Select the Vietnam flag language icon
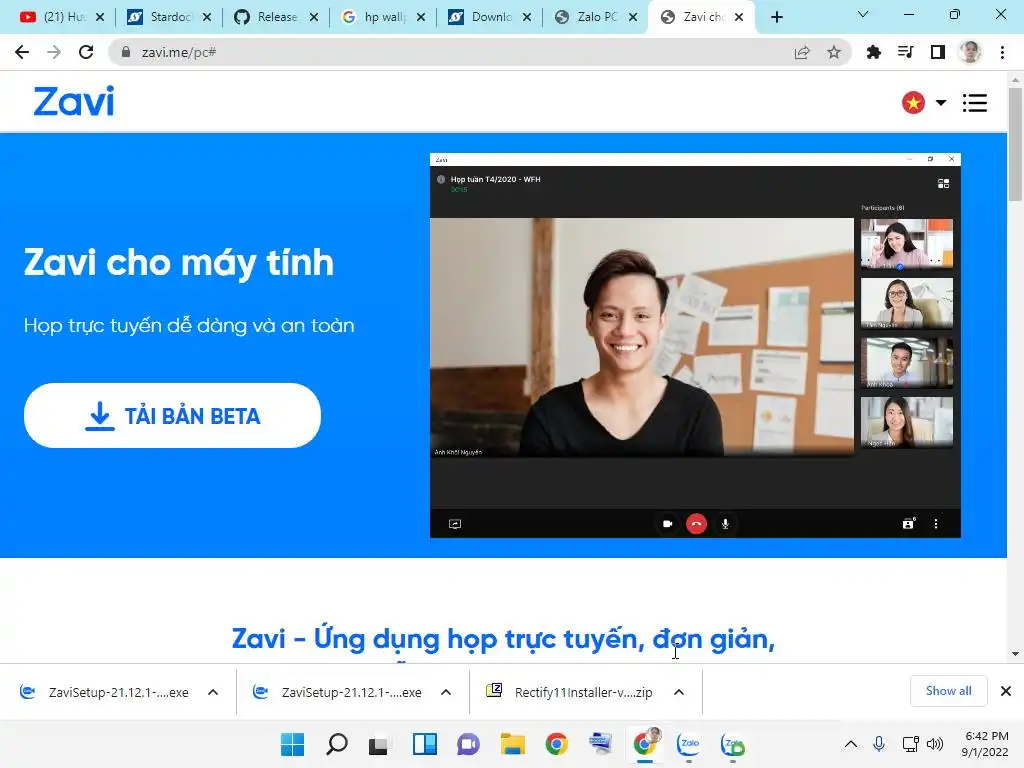The width and height of the screenshot is (1024, 768). pyautogui.click(x=913, y=103)
